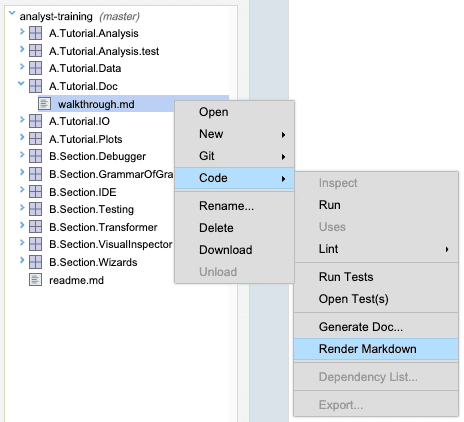This screenshot has width=464, height=422.
Task: Click the B.Section.Wizards package icon
Action: pyautogui.click(x=35, y=262)
